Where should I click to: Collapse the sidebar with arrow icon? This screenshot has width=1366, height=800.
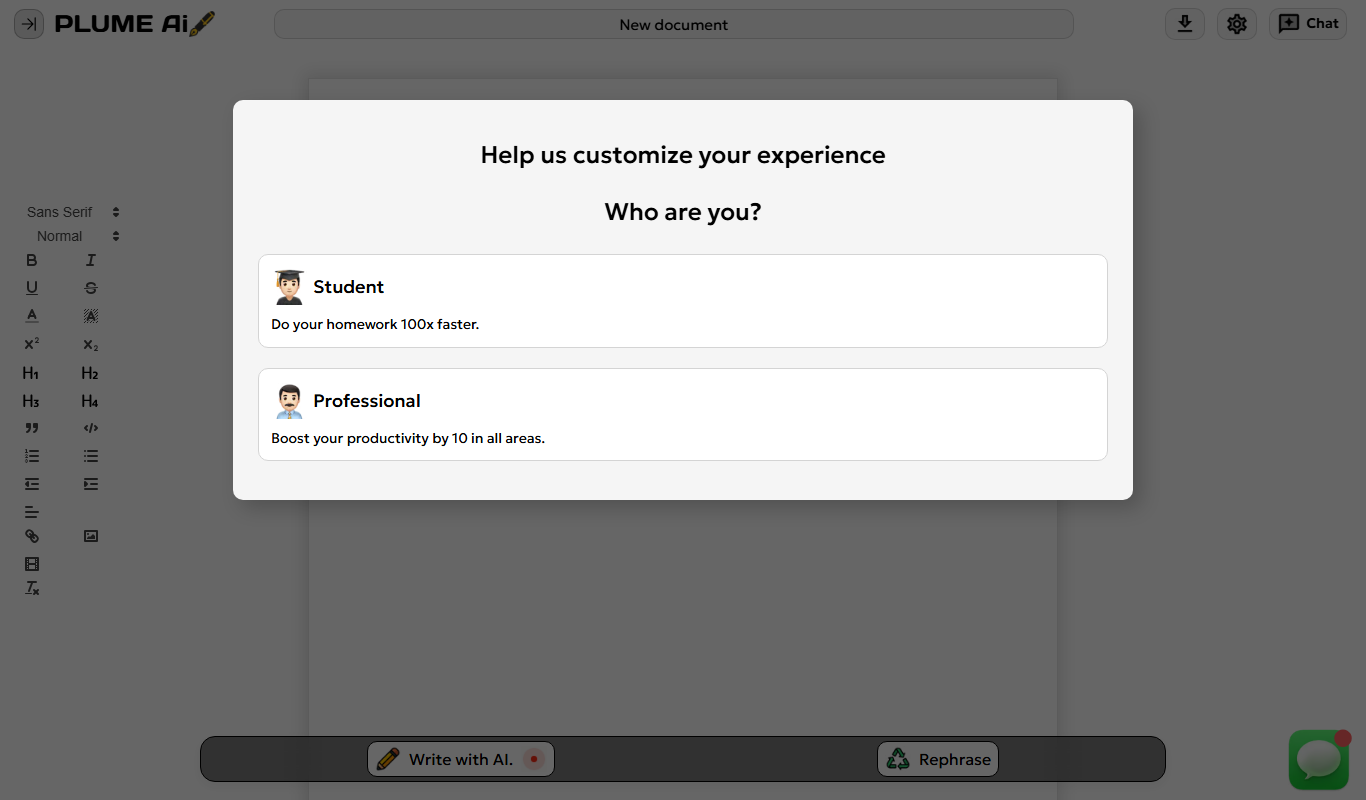pos(28,24)
